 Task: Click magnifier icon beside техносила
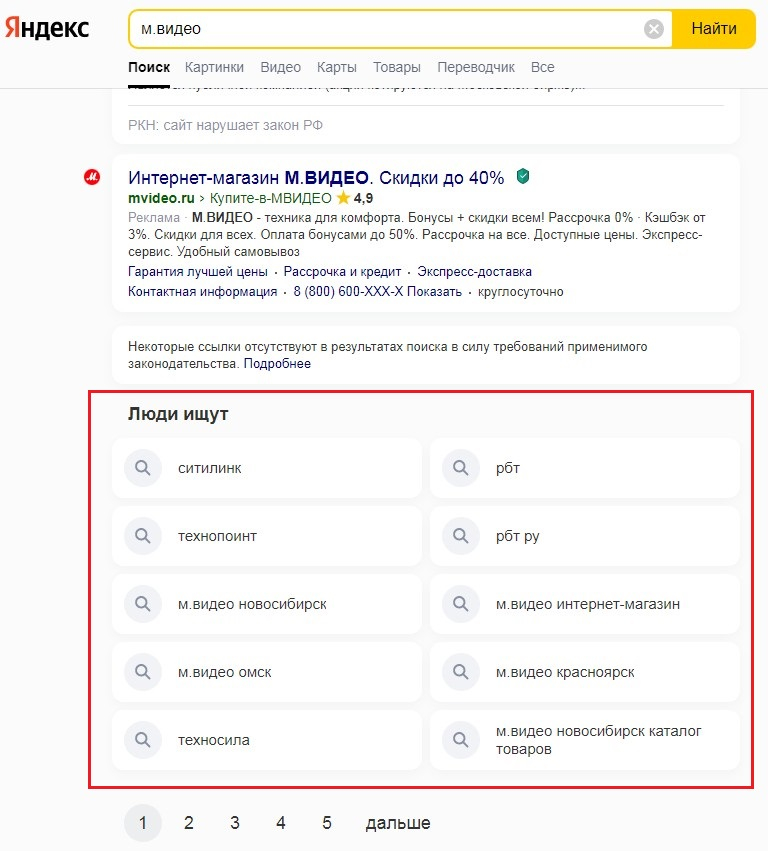[x=143, y=740]
